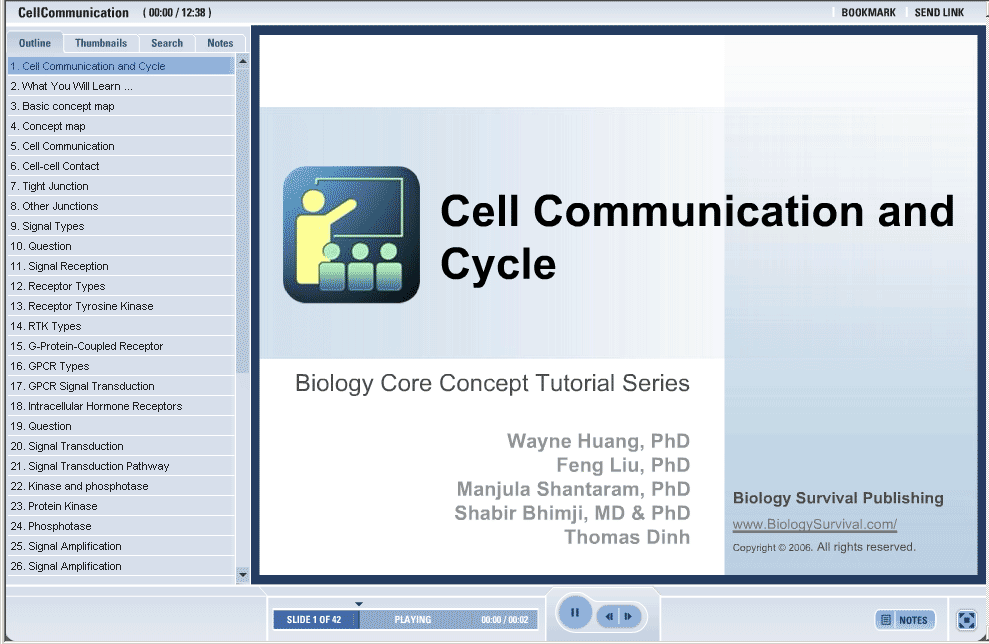This screenshot has height=644, width=989.
Task: Select the Notes tab in sidebar
Action: point(220,43)
